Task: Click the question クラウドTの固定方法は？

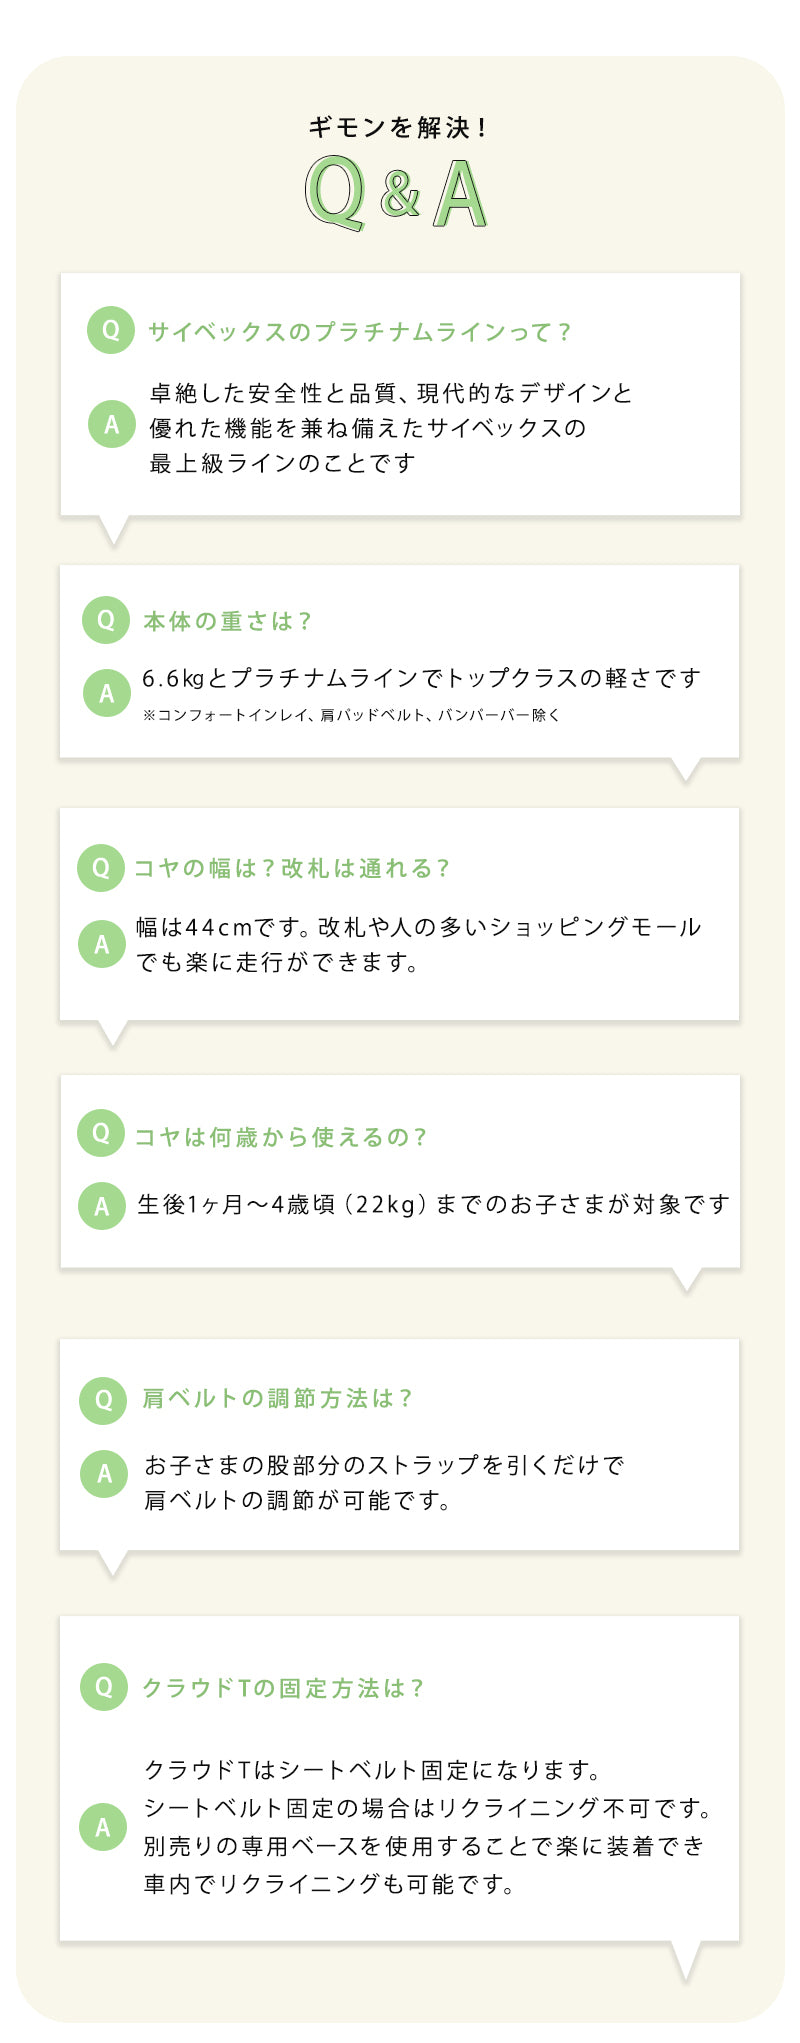Action: click(x=283, y=1688)
